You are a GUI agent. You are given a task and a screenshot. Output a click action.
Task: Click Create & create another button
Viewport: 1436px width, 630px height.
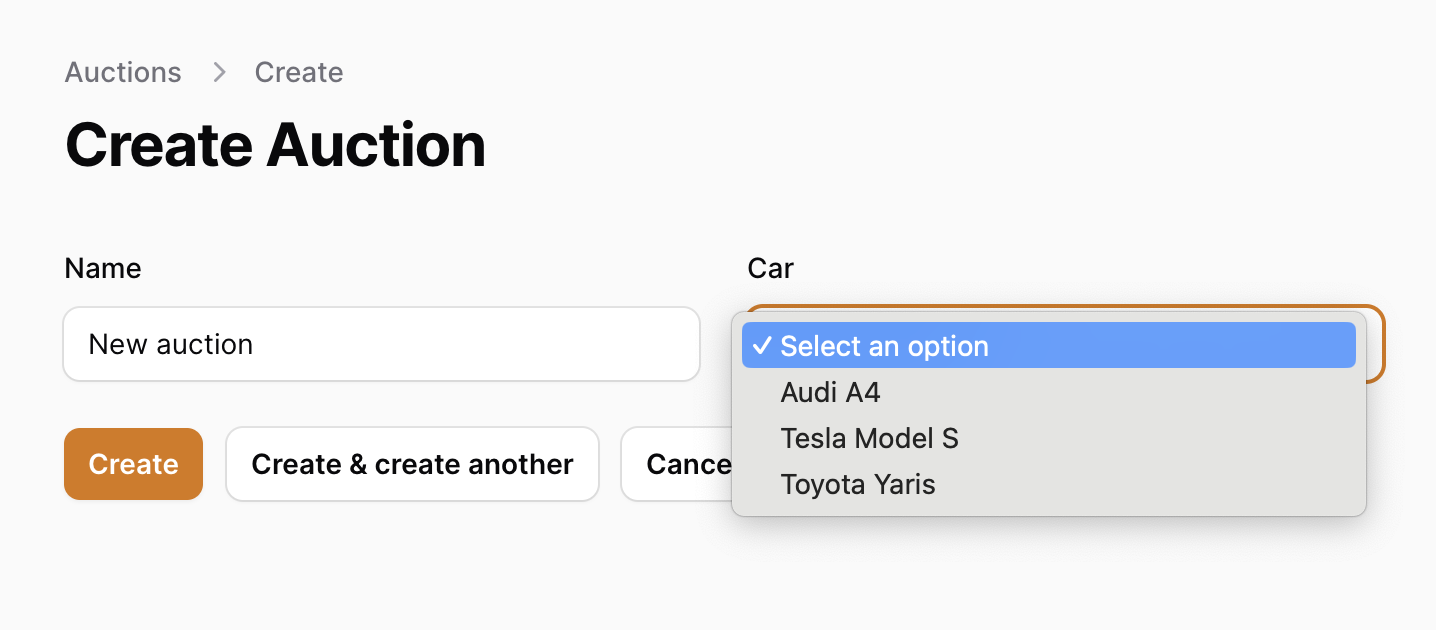[412, 464]
